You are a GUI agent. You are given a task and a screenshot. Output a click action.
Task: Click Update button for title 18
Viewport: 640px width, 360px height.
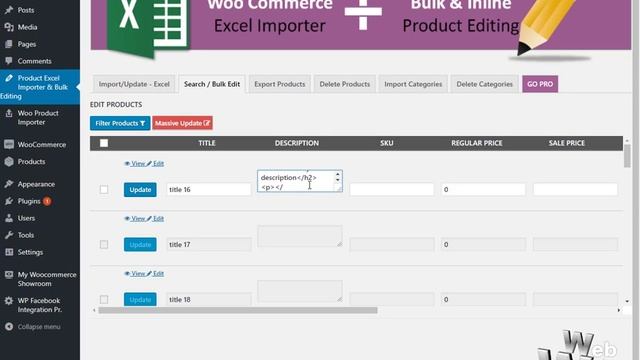point(140,300)
